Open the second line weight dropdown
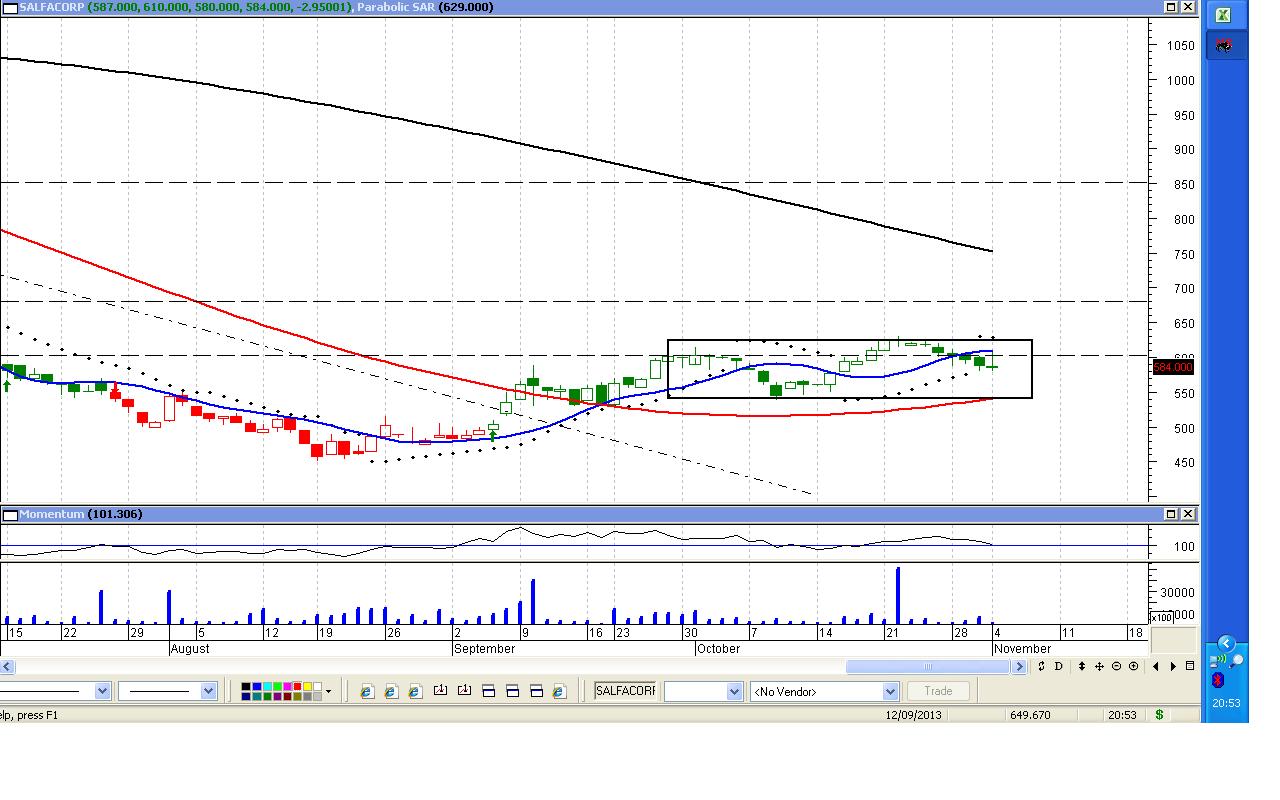 [208, 691]
